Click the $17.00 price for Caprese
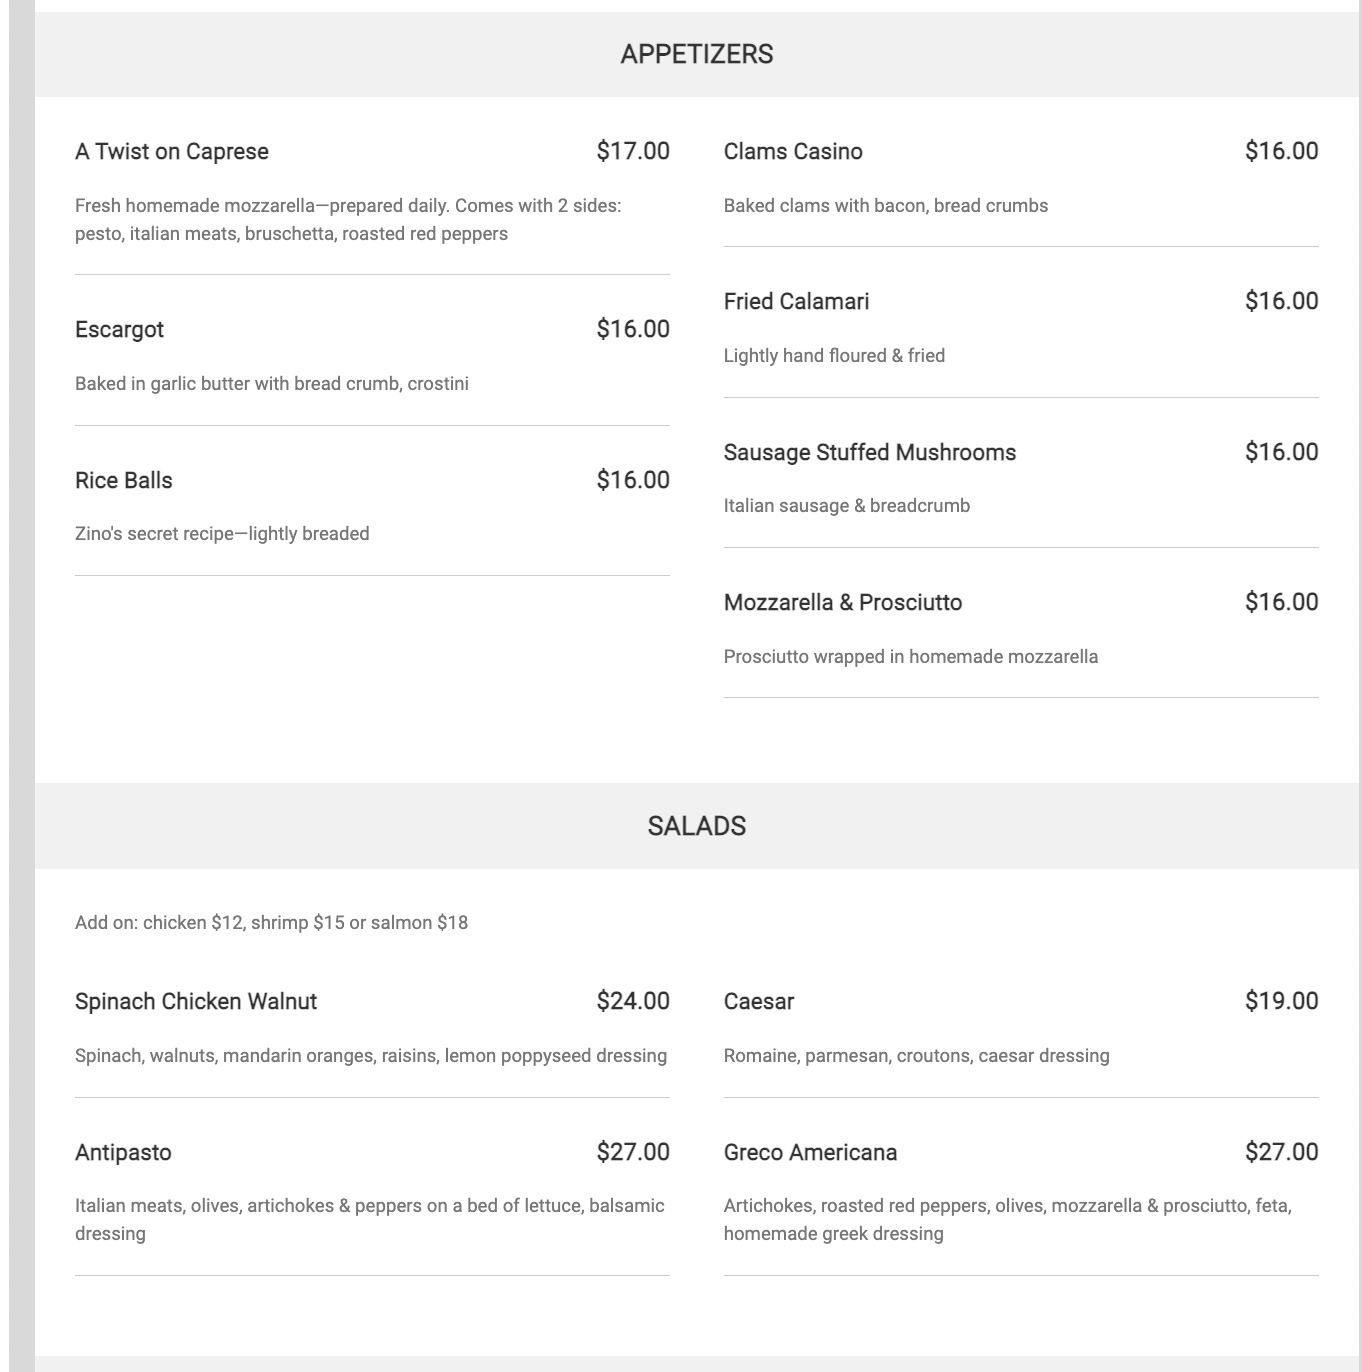 coord(633,151)
